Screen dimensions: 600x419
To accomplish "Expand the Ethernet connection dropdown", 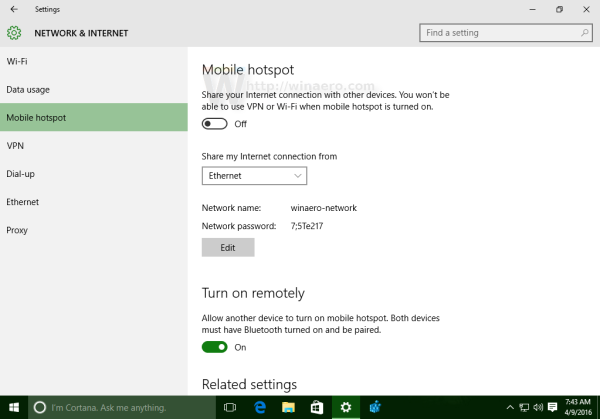I will [254, 176].
